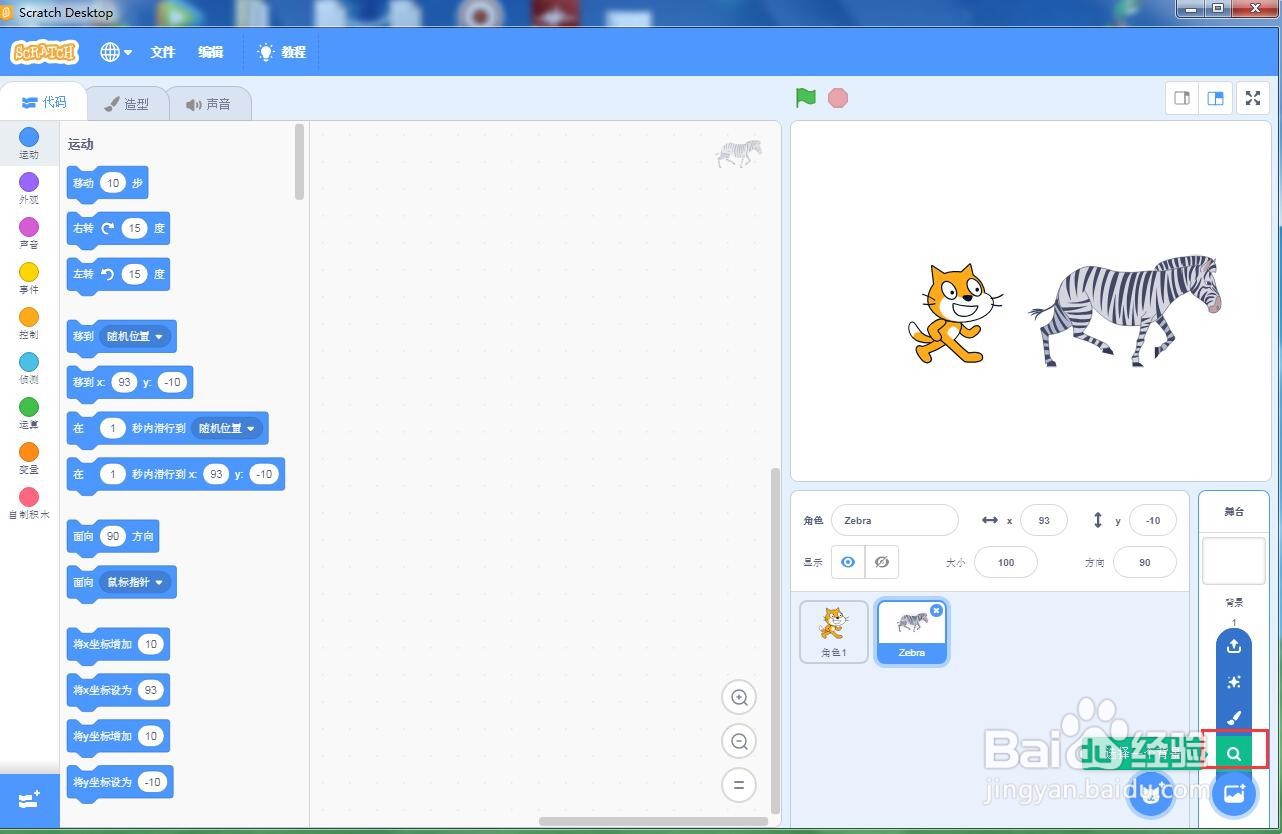Delete the Zebra sprite

pos(937,610)
